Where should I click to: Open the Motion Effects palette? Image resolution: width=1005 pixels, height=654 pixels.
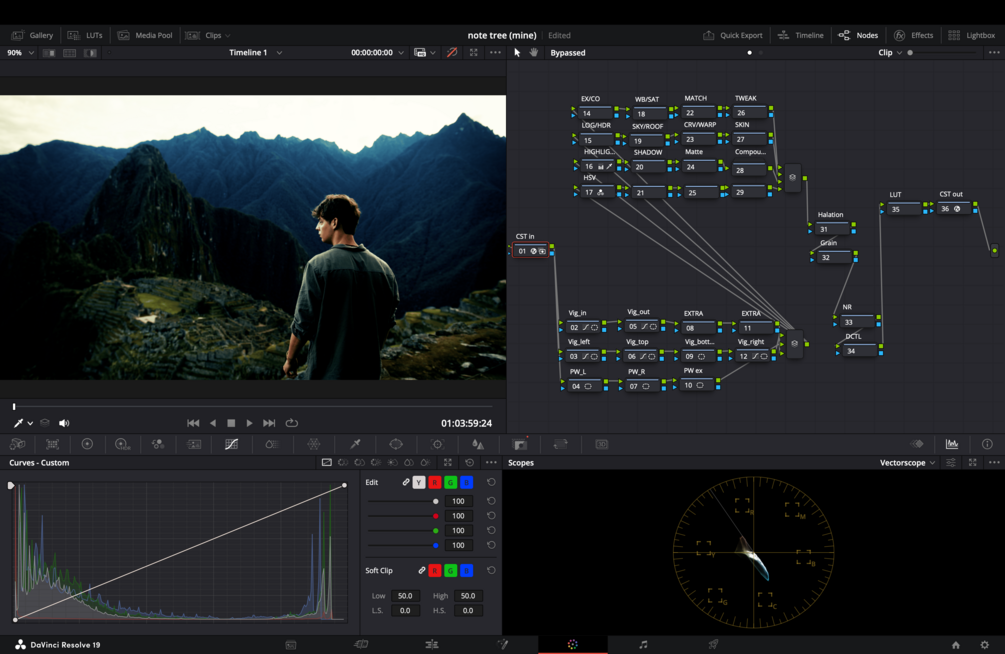194,444
